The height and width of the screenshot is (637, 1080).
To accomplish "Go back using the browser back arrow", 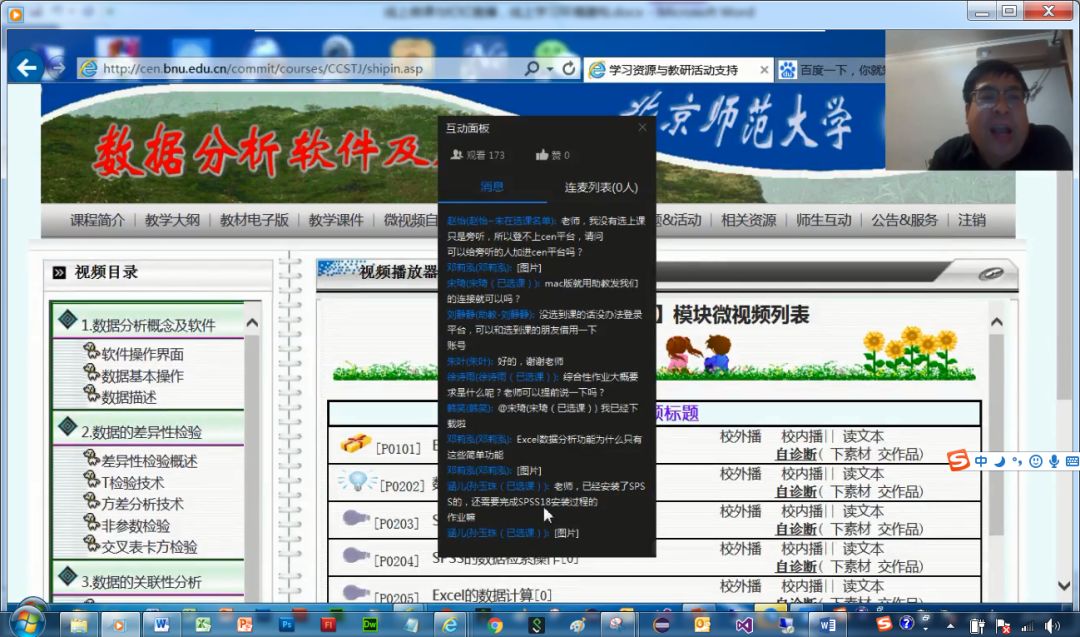I will 27,67.
